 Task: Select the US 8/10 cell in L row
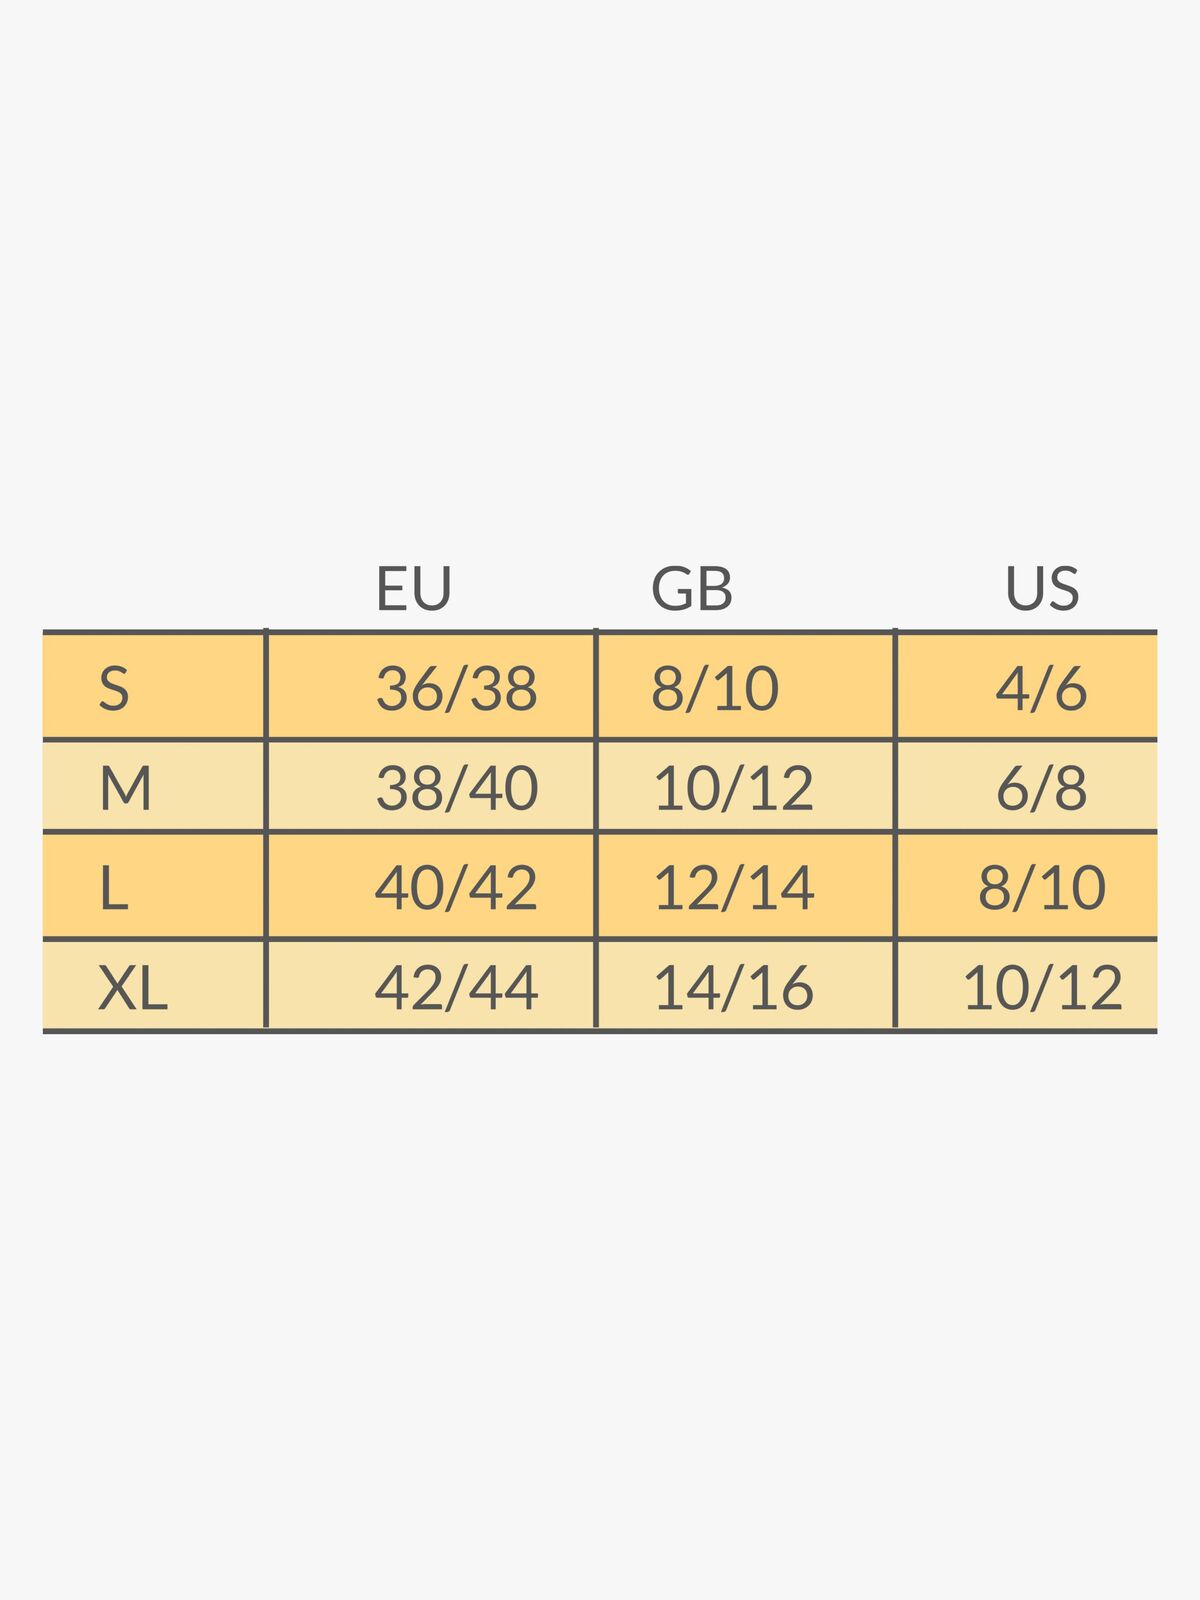(x=1041, y=888)
